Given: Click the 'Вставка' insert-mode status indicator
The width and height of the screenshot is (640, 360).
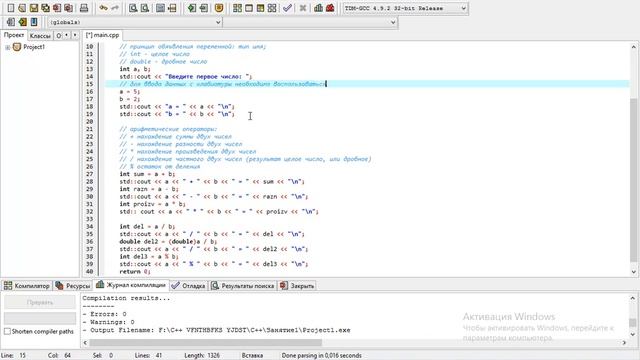Looking at the screenshot, I should pyautogui.click(x=252, y=356).
